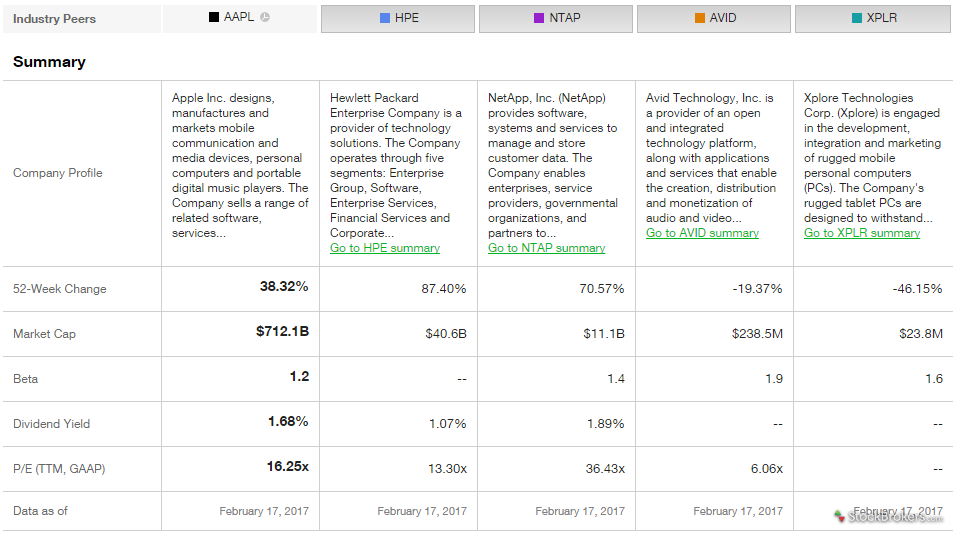Click the Industry Peers header label

(54, 19)
